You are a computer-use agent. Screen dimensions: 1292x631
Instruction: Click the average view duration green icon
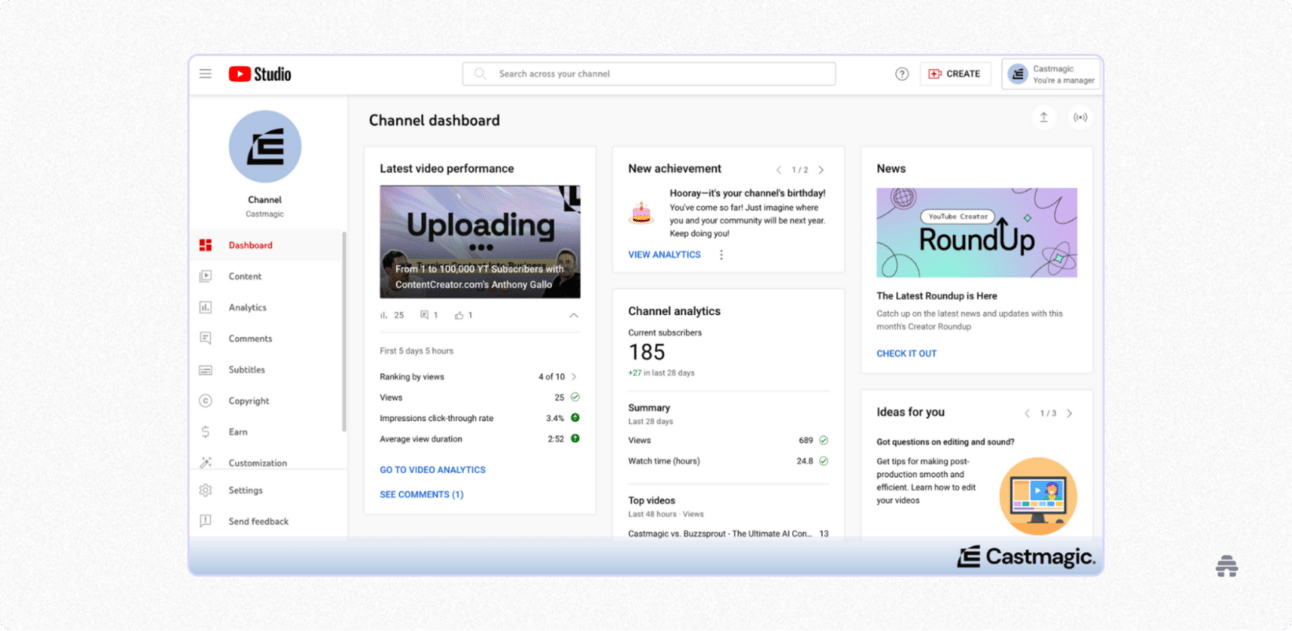point(575,438)
